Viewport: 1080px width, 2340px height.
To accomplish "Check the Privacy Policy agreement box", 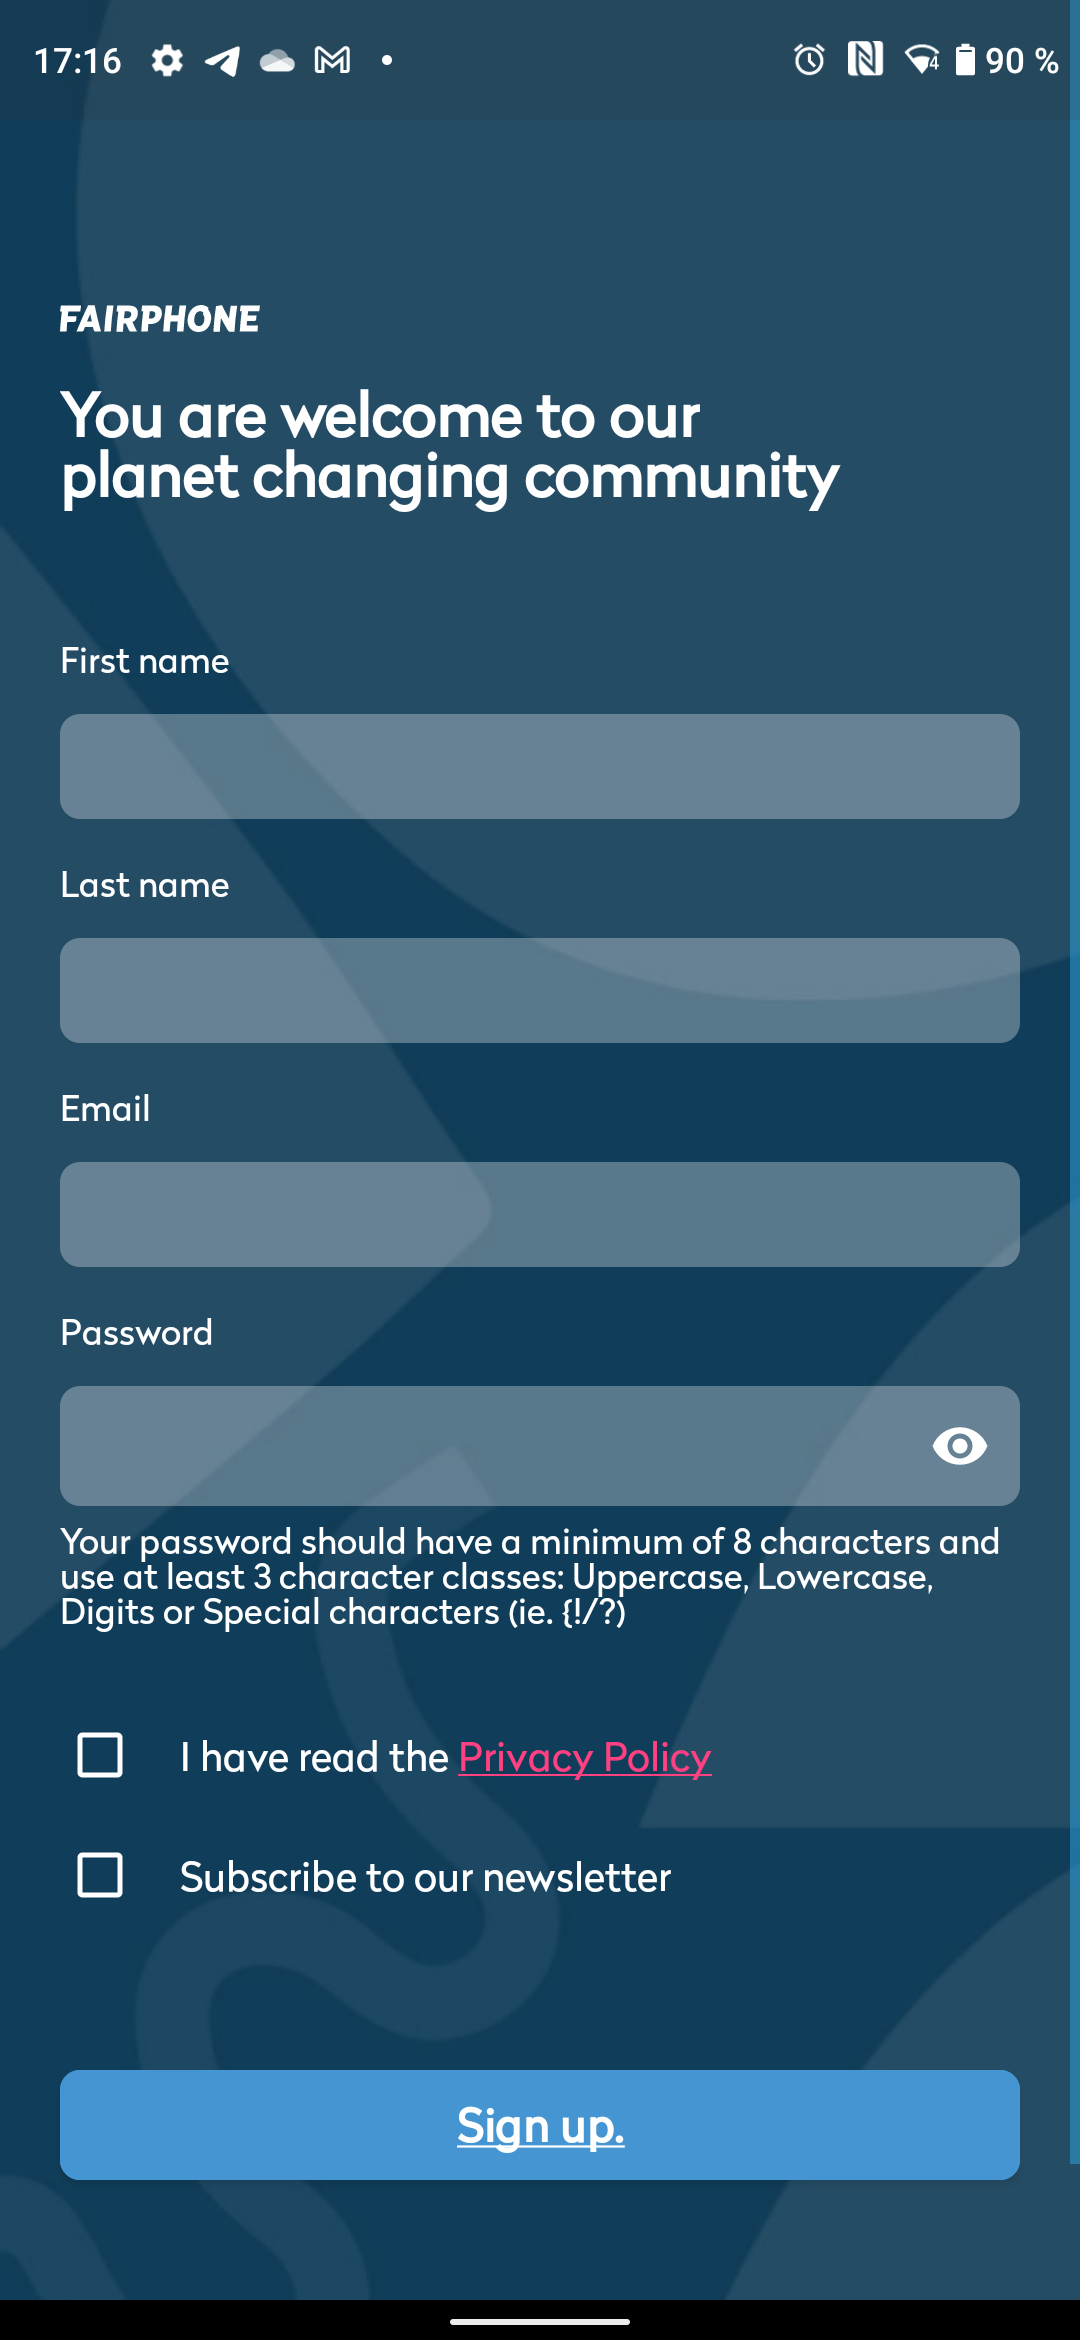I will pos(100,1755).
